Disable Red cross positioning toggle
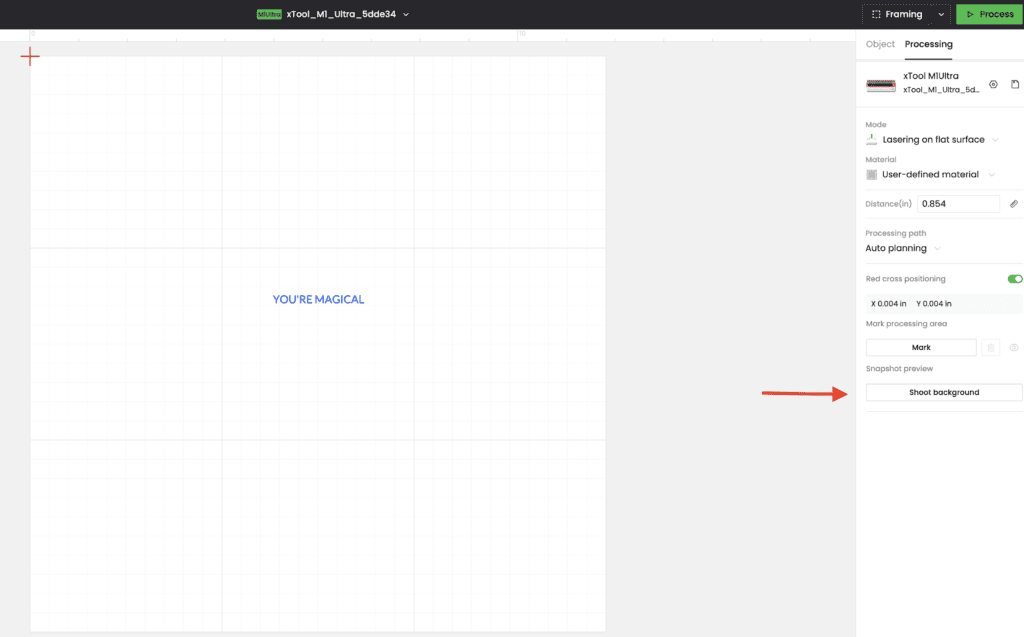 (x=1015, y=279)
